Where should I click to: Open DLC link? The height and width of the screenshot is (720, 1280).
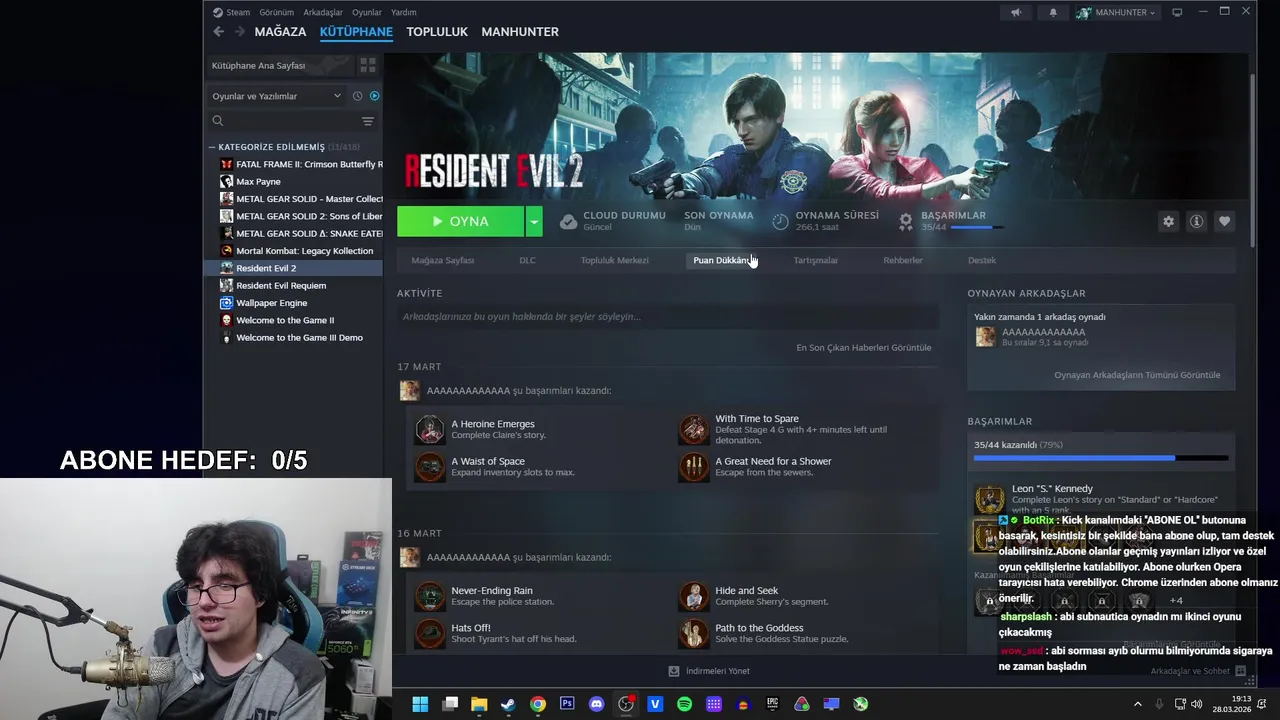click(x=527, y=260)
